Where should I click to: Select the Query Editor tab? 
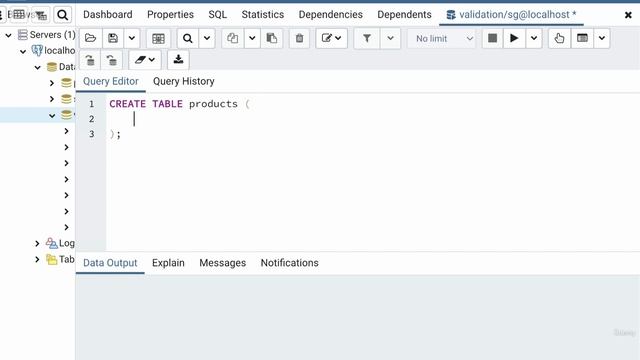(x=111, y=81)
